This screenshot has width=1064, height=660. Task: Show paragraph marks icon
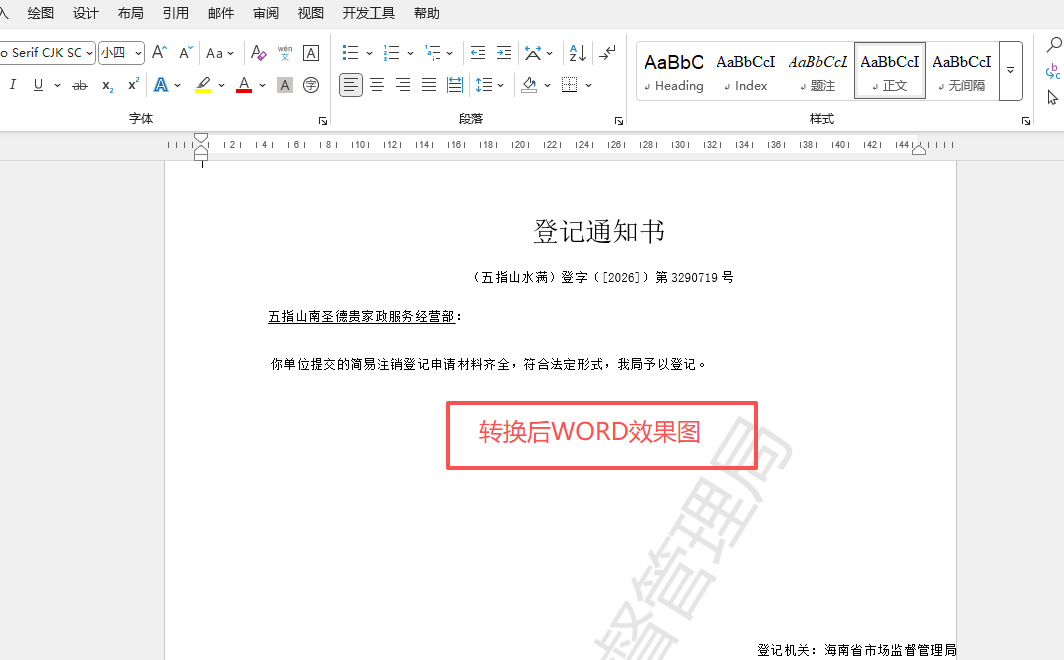tap(608, 52)
